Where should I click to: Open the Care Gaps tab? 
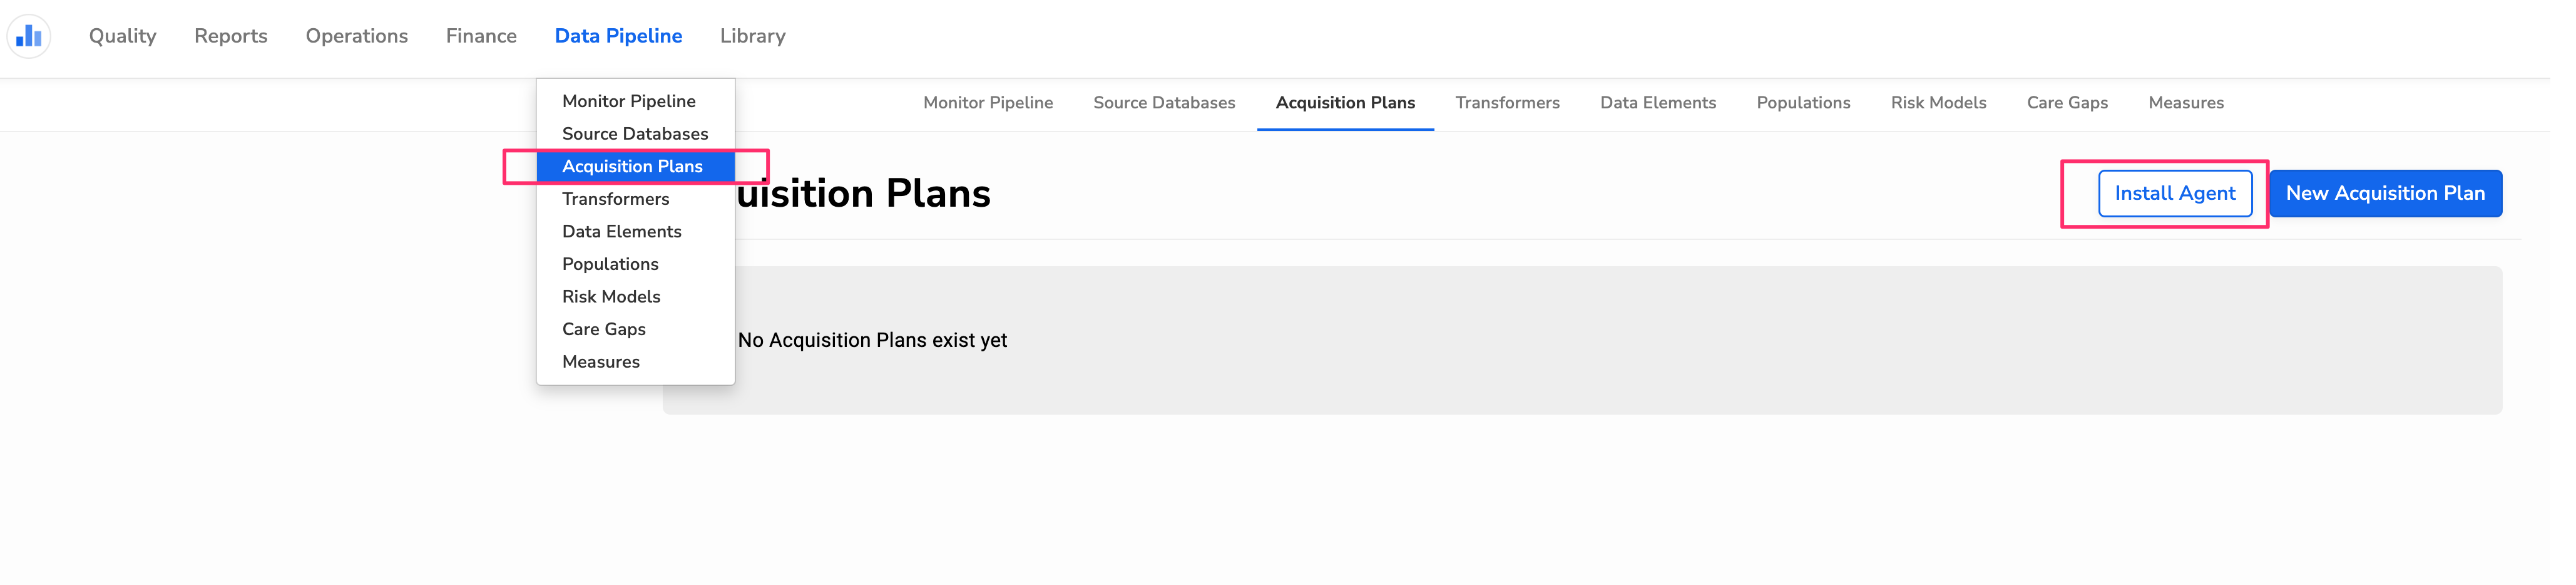(x=2067, y=103)
